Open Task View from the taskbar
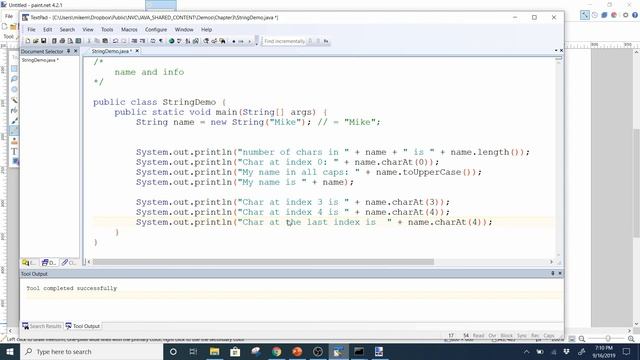 (x=193, y=351)
